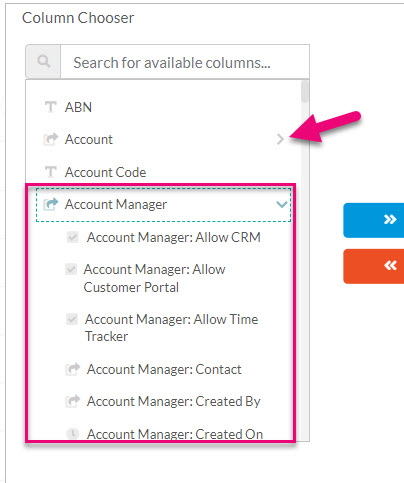Image resolution: width=404 pixels, height=483 pixels.
Task: Select the Account Code column
Action: point(105,172)
